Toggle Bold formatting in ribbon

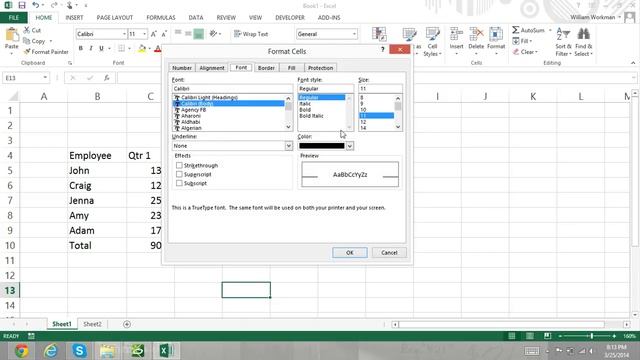[81, 49]
